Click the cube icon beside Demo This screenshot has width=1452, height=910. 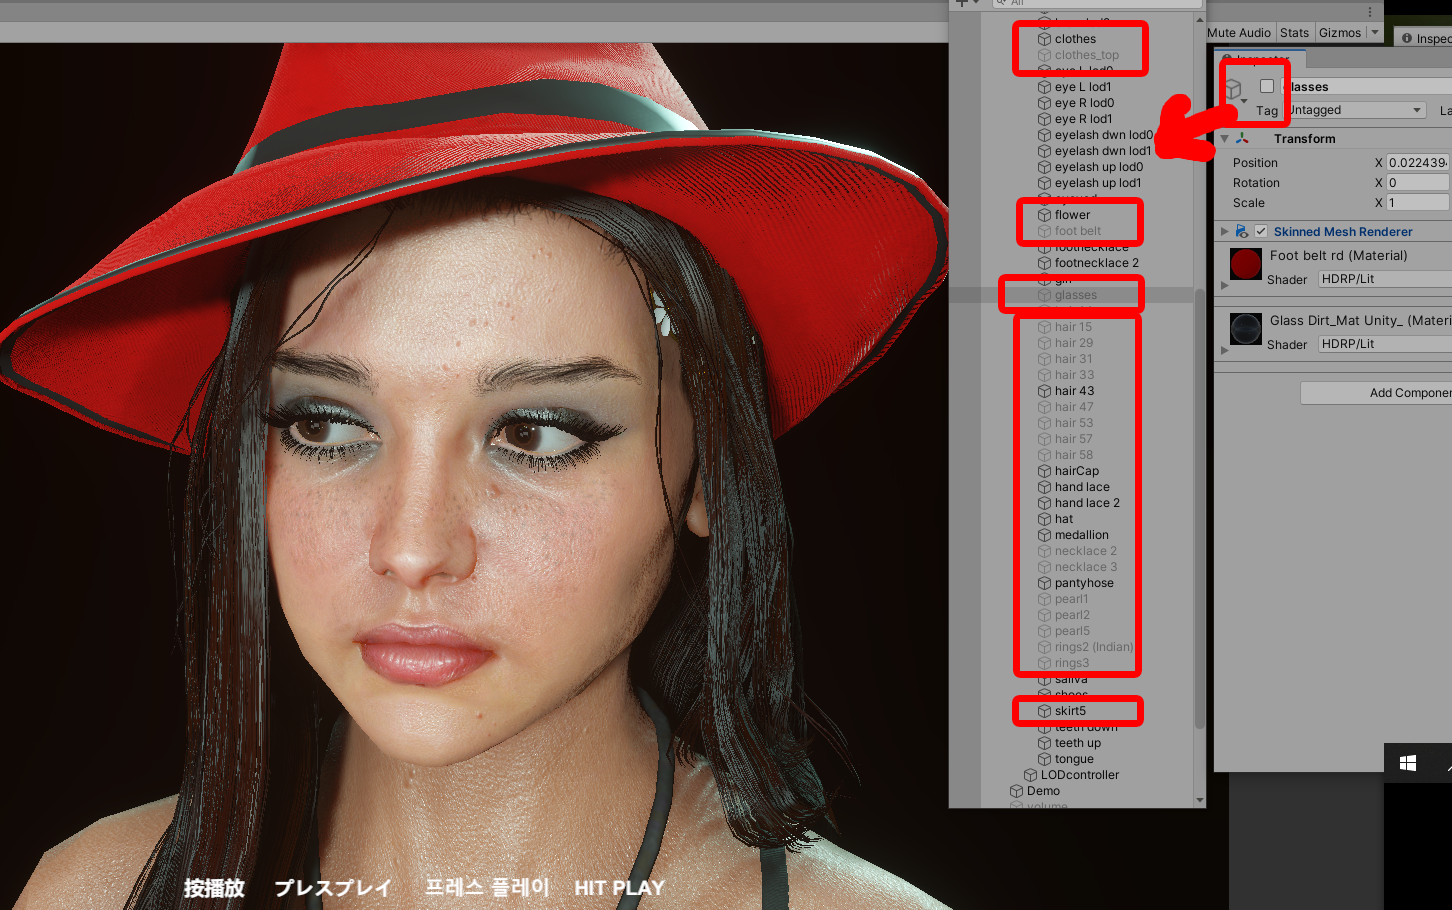(x=1016, y=791)
